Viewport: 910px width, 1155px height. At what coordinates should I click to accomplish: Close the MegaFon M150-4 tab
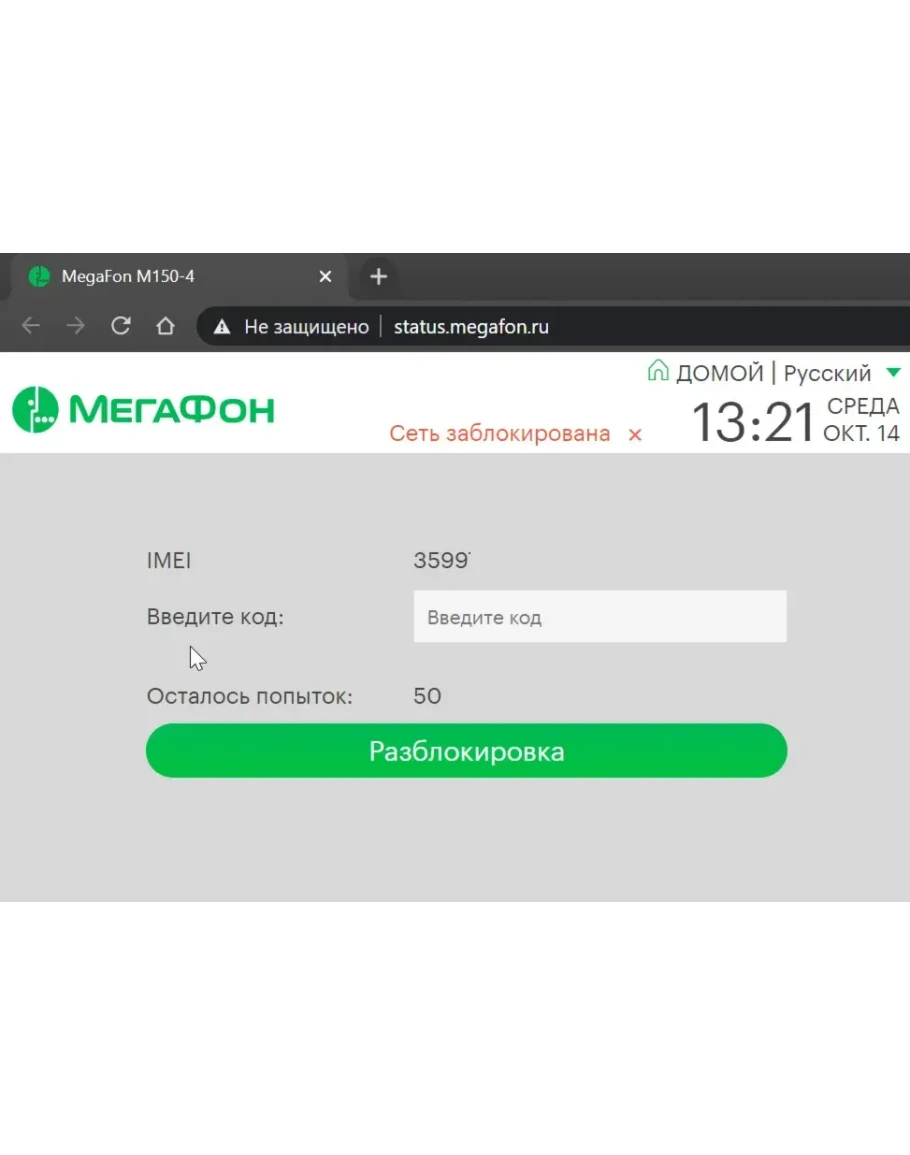[x=325, y=277]
